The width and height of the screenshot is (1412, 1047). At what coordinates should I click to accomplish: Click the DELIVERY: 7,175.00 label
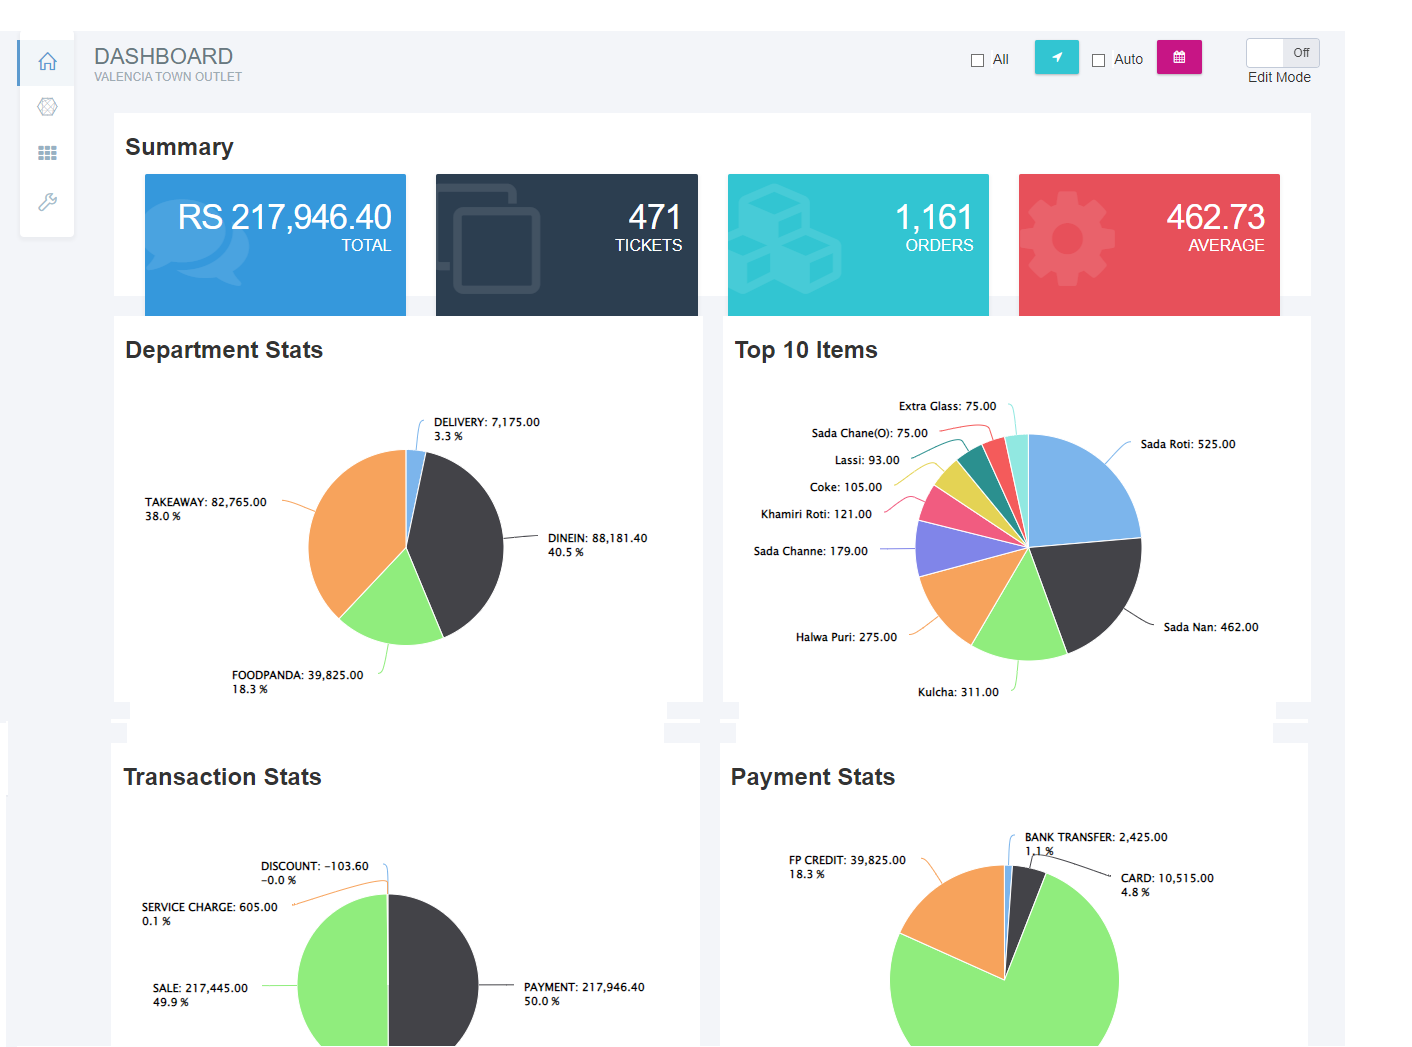tap(486, 422)
